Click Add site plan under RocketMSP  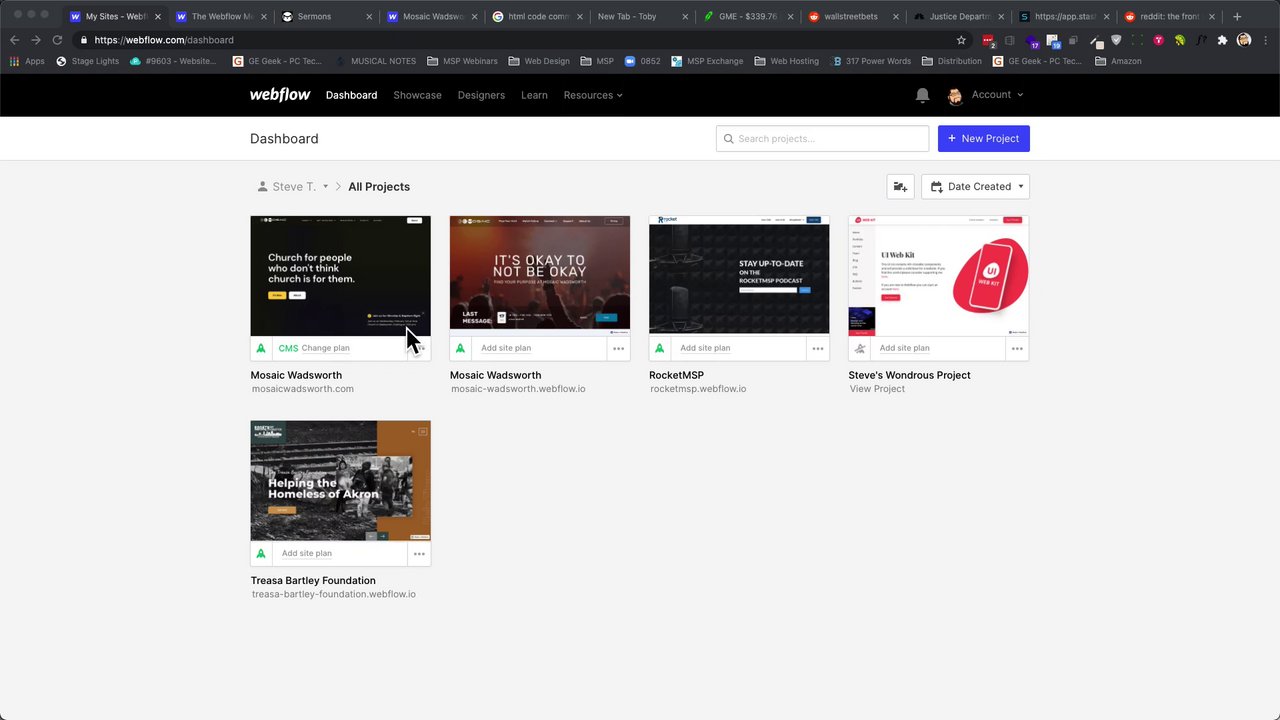[x=705, y=348]
